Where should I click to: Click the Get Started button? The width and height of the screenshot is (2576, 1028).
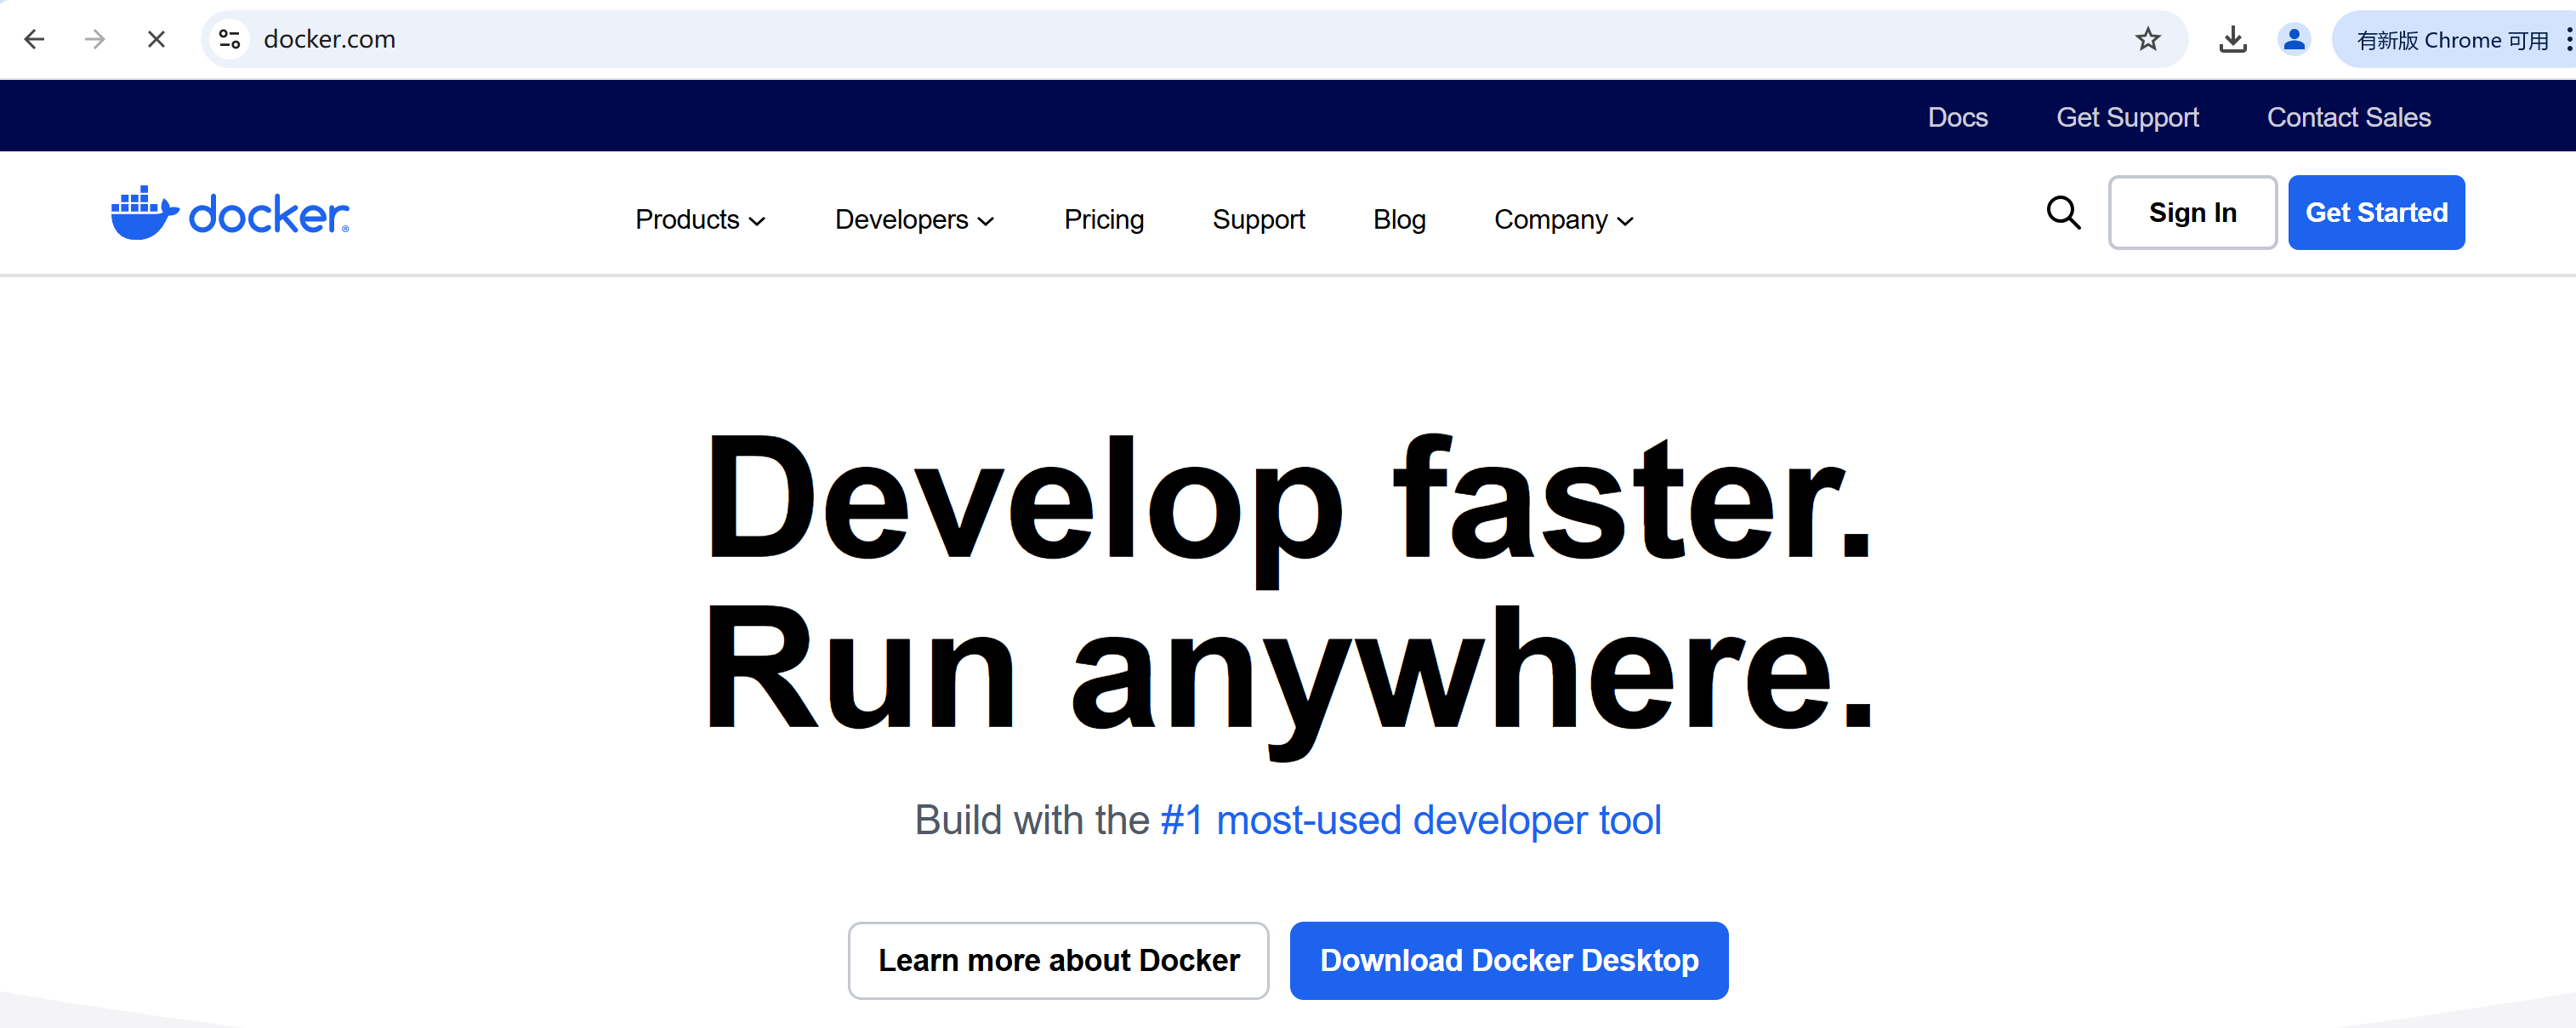pyautogui.click(x=2376, y=212)
